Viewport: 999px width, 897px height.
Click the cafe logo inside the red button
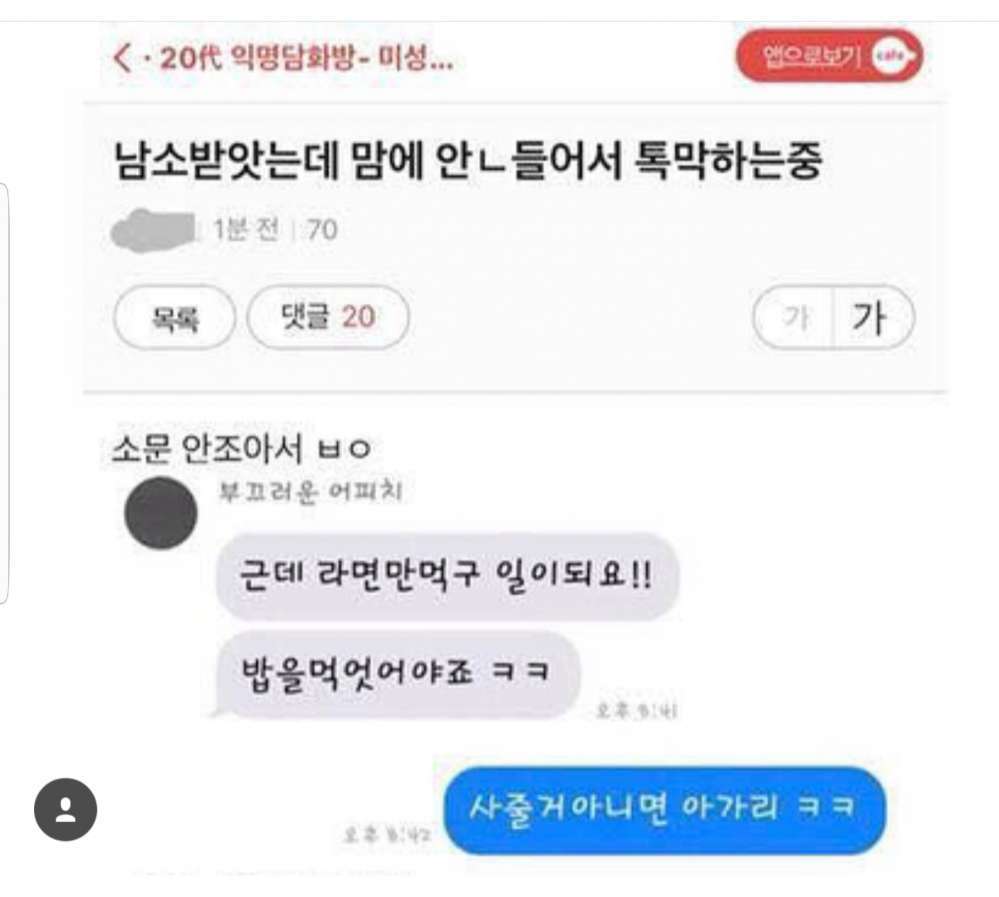pyautogui.click(x=893, y=56)
